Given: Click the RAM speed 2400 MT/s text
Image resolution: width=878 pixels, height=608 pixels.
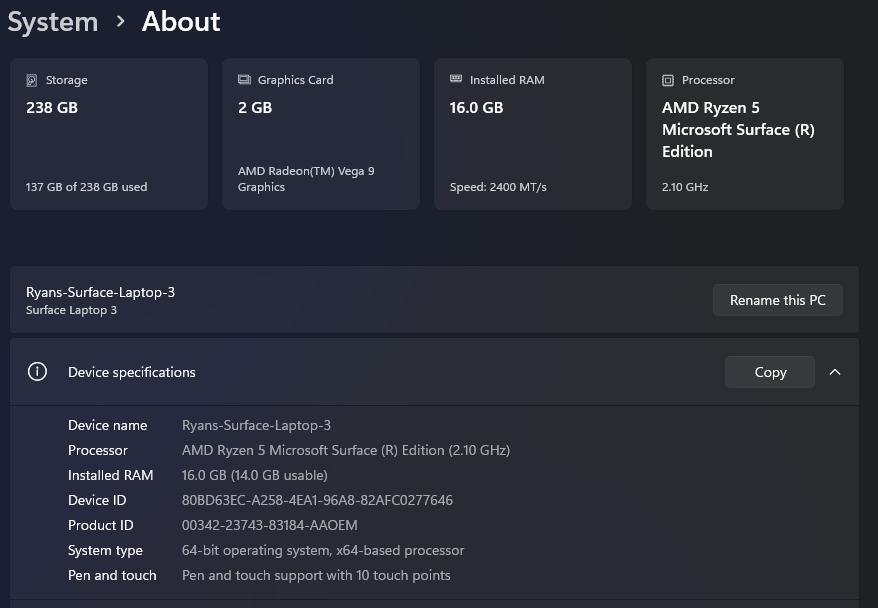Looking at the screenshot, I should pos(498,187).
